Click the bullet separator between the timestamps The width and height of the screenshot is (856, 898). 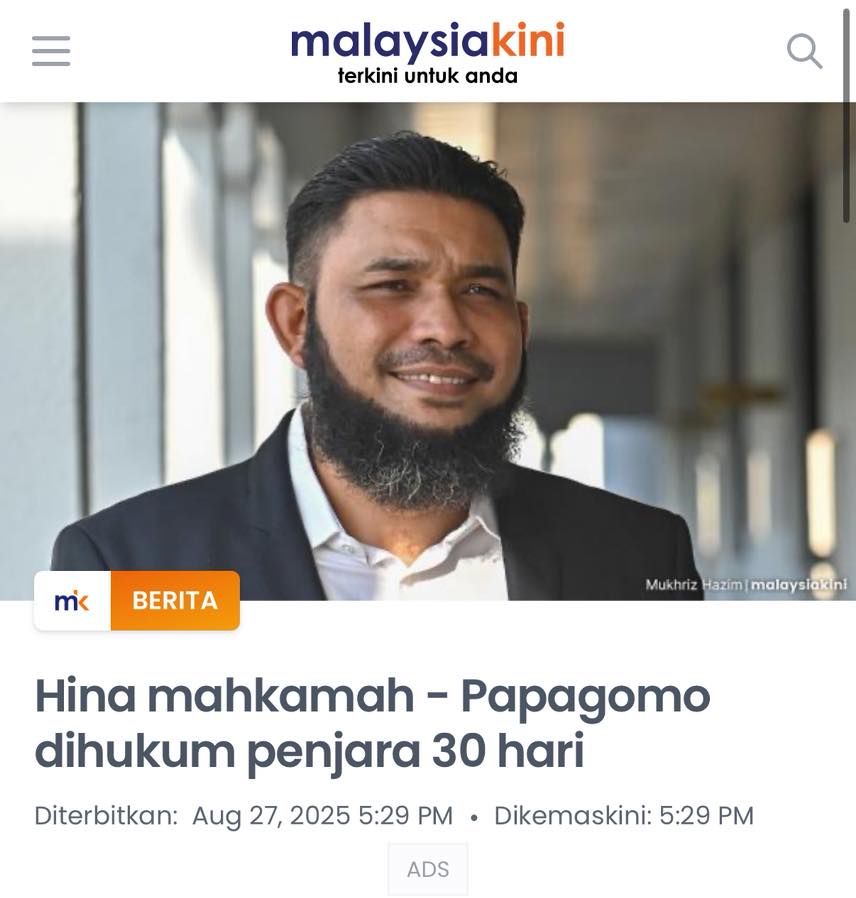pos(474,818)
